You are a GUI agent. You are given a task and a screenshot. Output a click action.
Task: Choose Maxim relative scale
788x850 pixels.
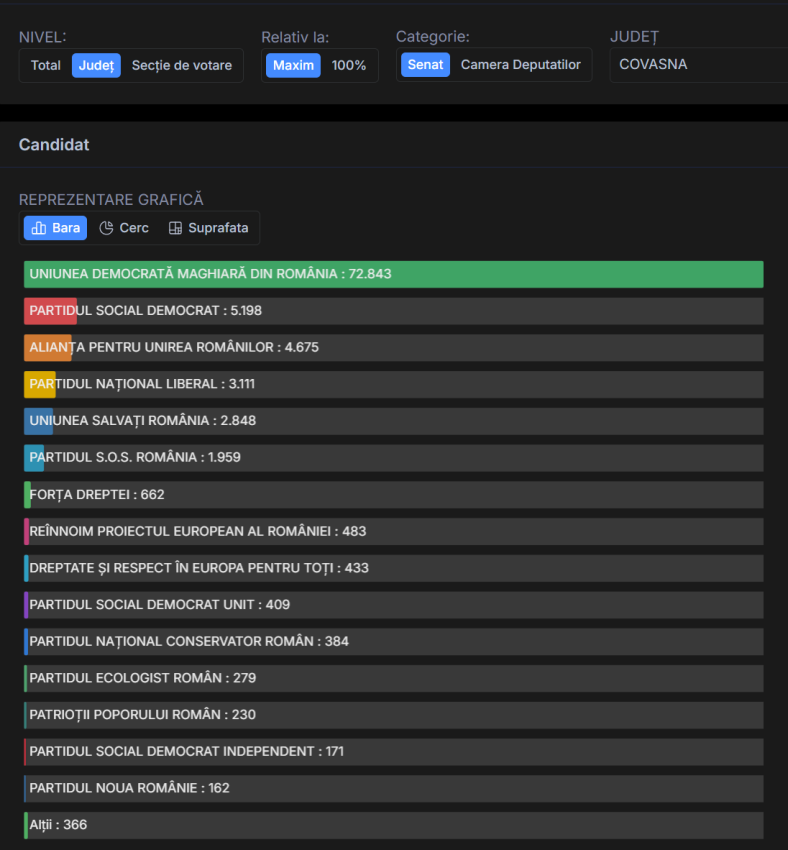(293, 66)
